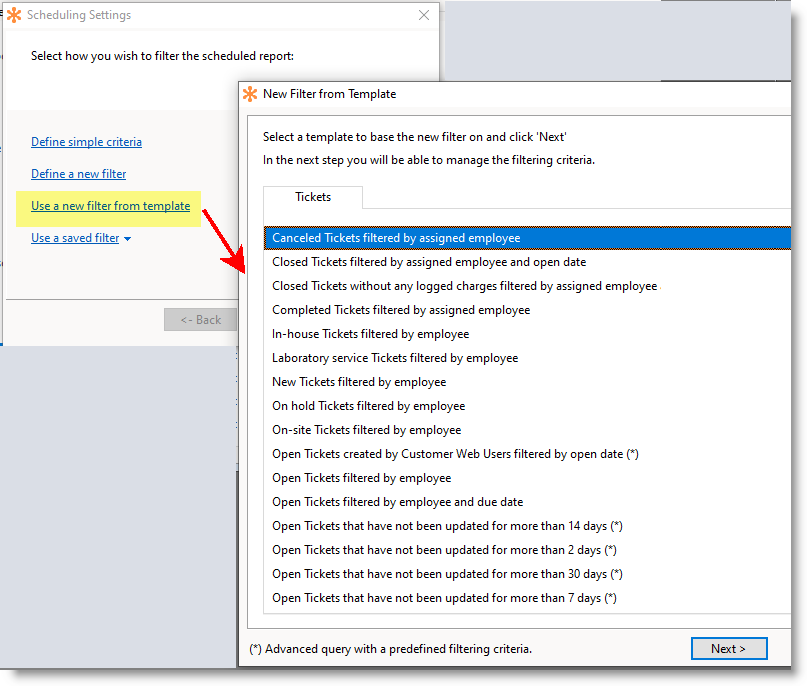
Task: Select 'Canceled Tickets filtered by assigned employee'
Action: pos(396,238)
